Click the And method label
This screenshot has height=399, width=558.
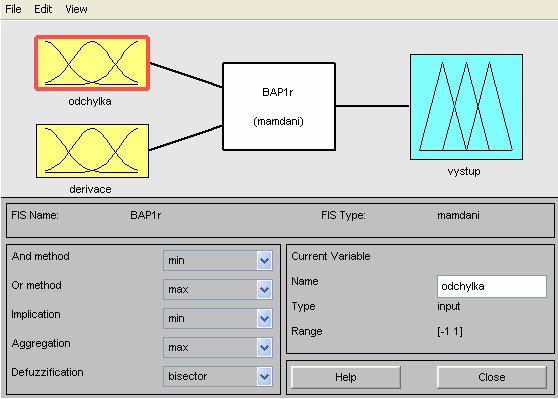click(x=41, y=256)
